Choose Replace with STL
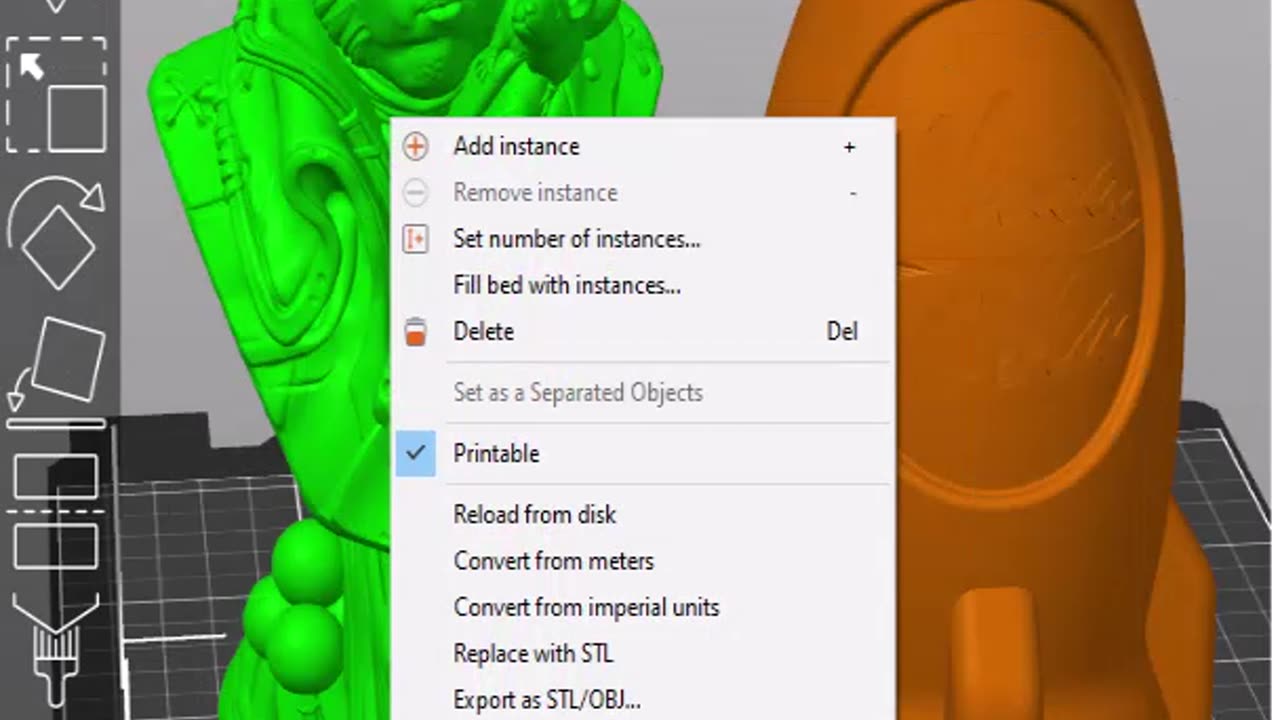This screenshot has height=720, width=1280. click(641, 653)
